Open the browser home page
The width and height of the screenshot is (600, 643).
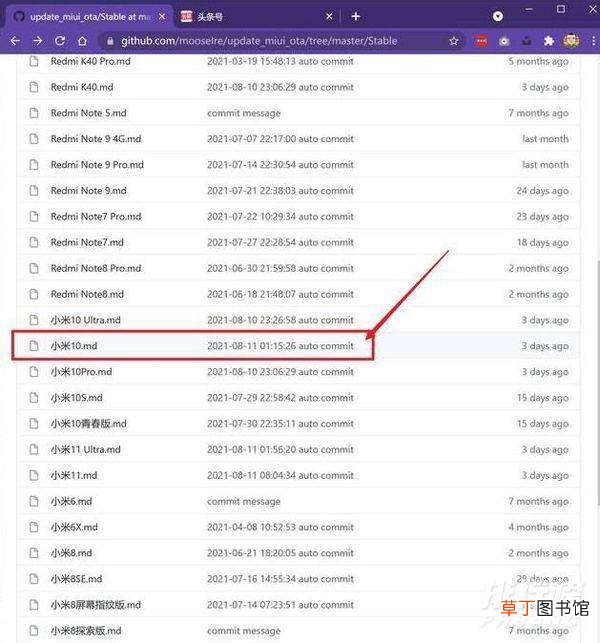pos(82,41)
